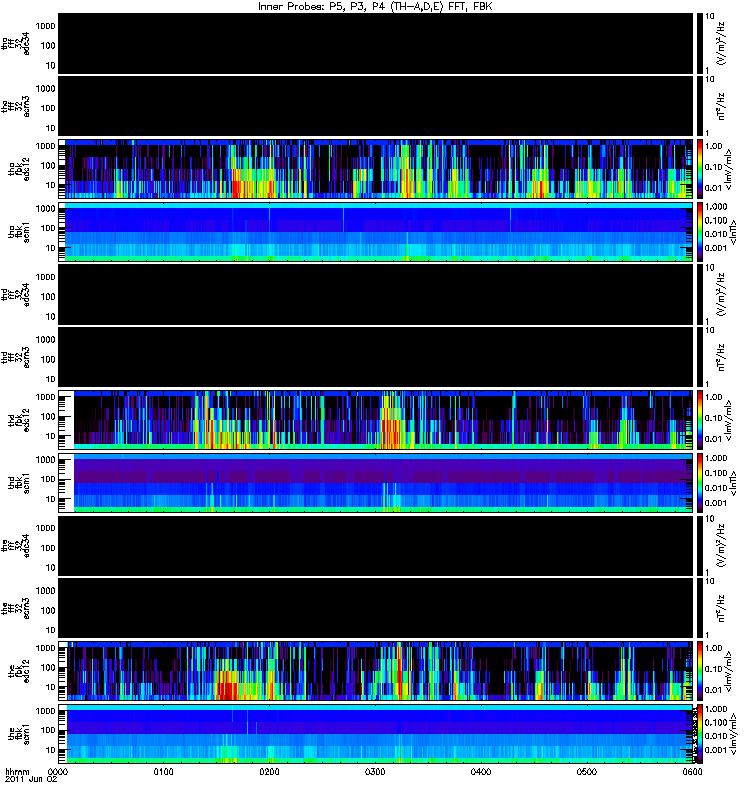Click the 0200 time axis label
This screenshot has height=800, width=750.
click(x=269, y=771)
